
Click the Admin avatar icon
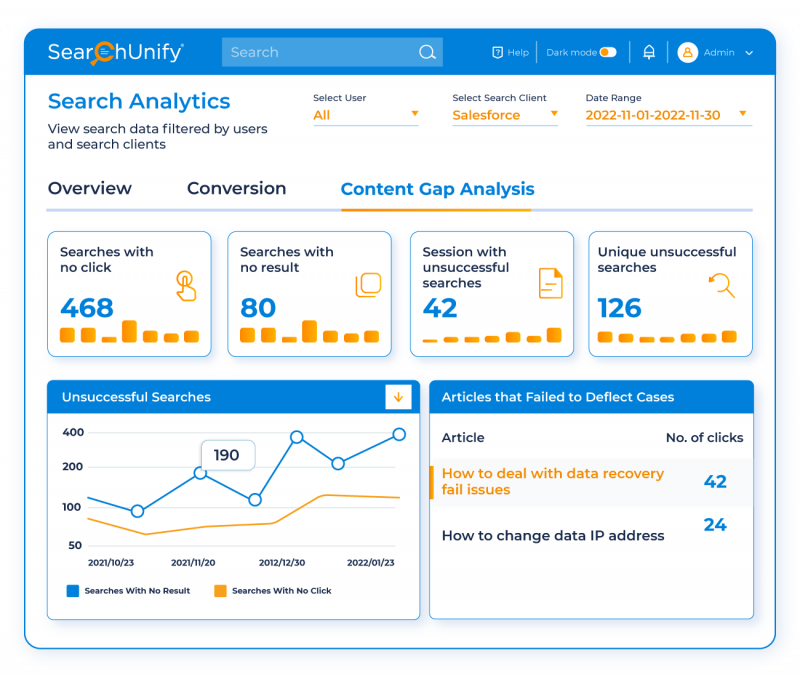[x=687, y=53]
